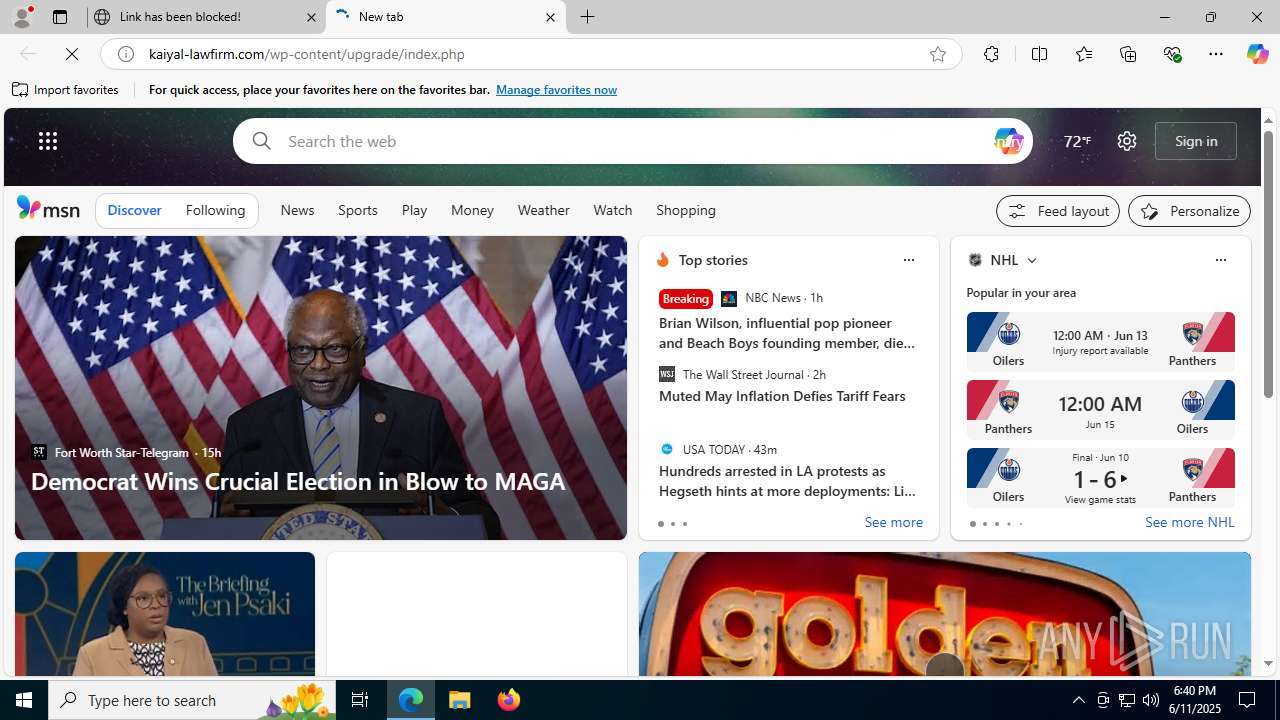Image resolution: width=1280 pixels, height=720 pixels.
Task: Open notification center icon
Action: point(1248,700)
